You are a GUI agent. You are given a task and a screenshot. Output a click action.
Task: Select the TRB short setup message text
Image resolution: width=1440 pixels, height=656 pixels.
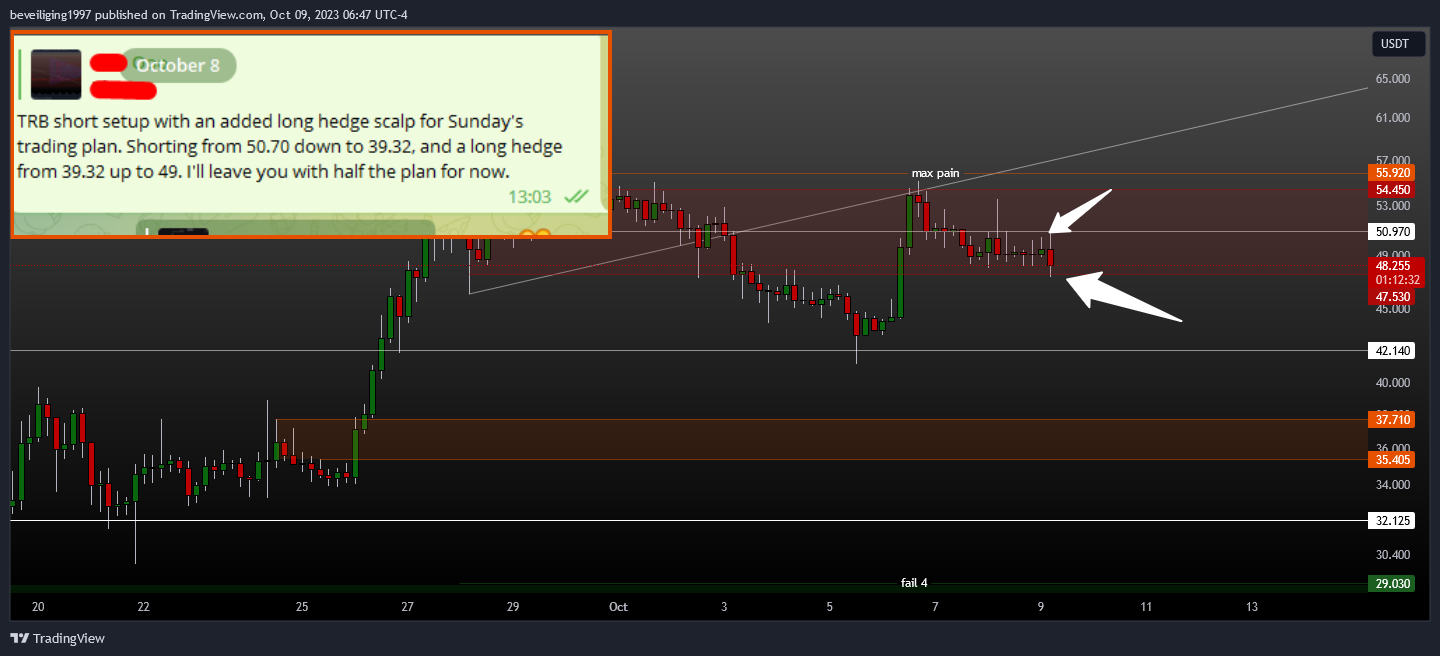tap(290, 146)
